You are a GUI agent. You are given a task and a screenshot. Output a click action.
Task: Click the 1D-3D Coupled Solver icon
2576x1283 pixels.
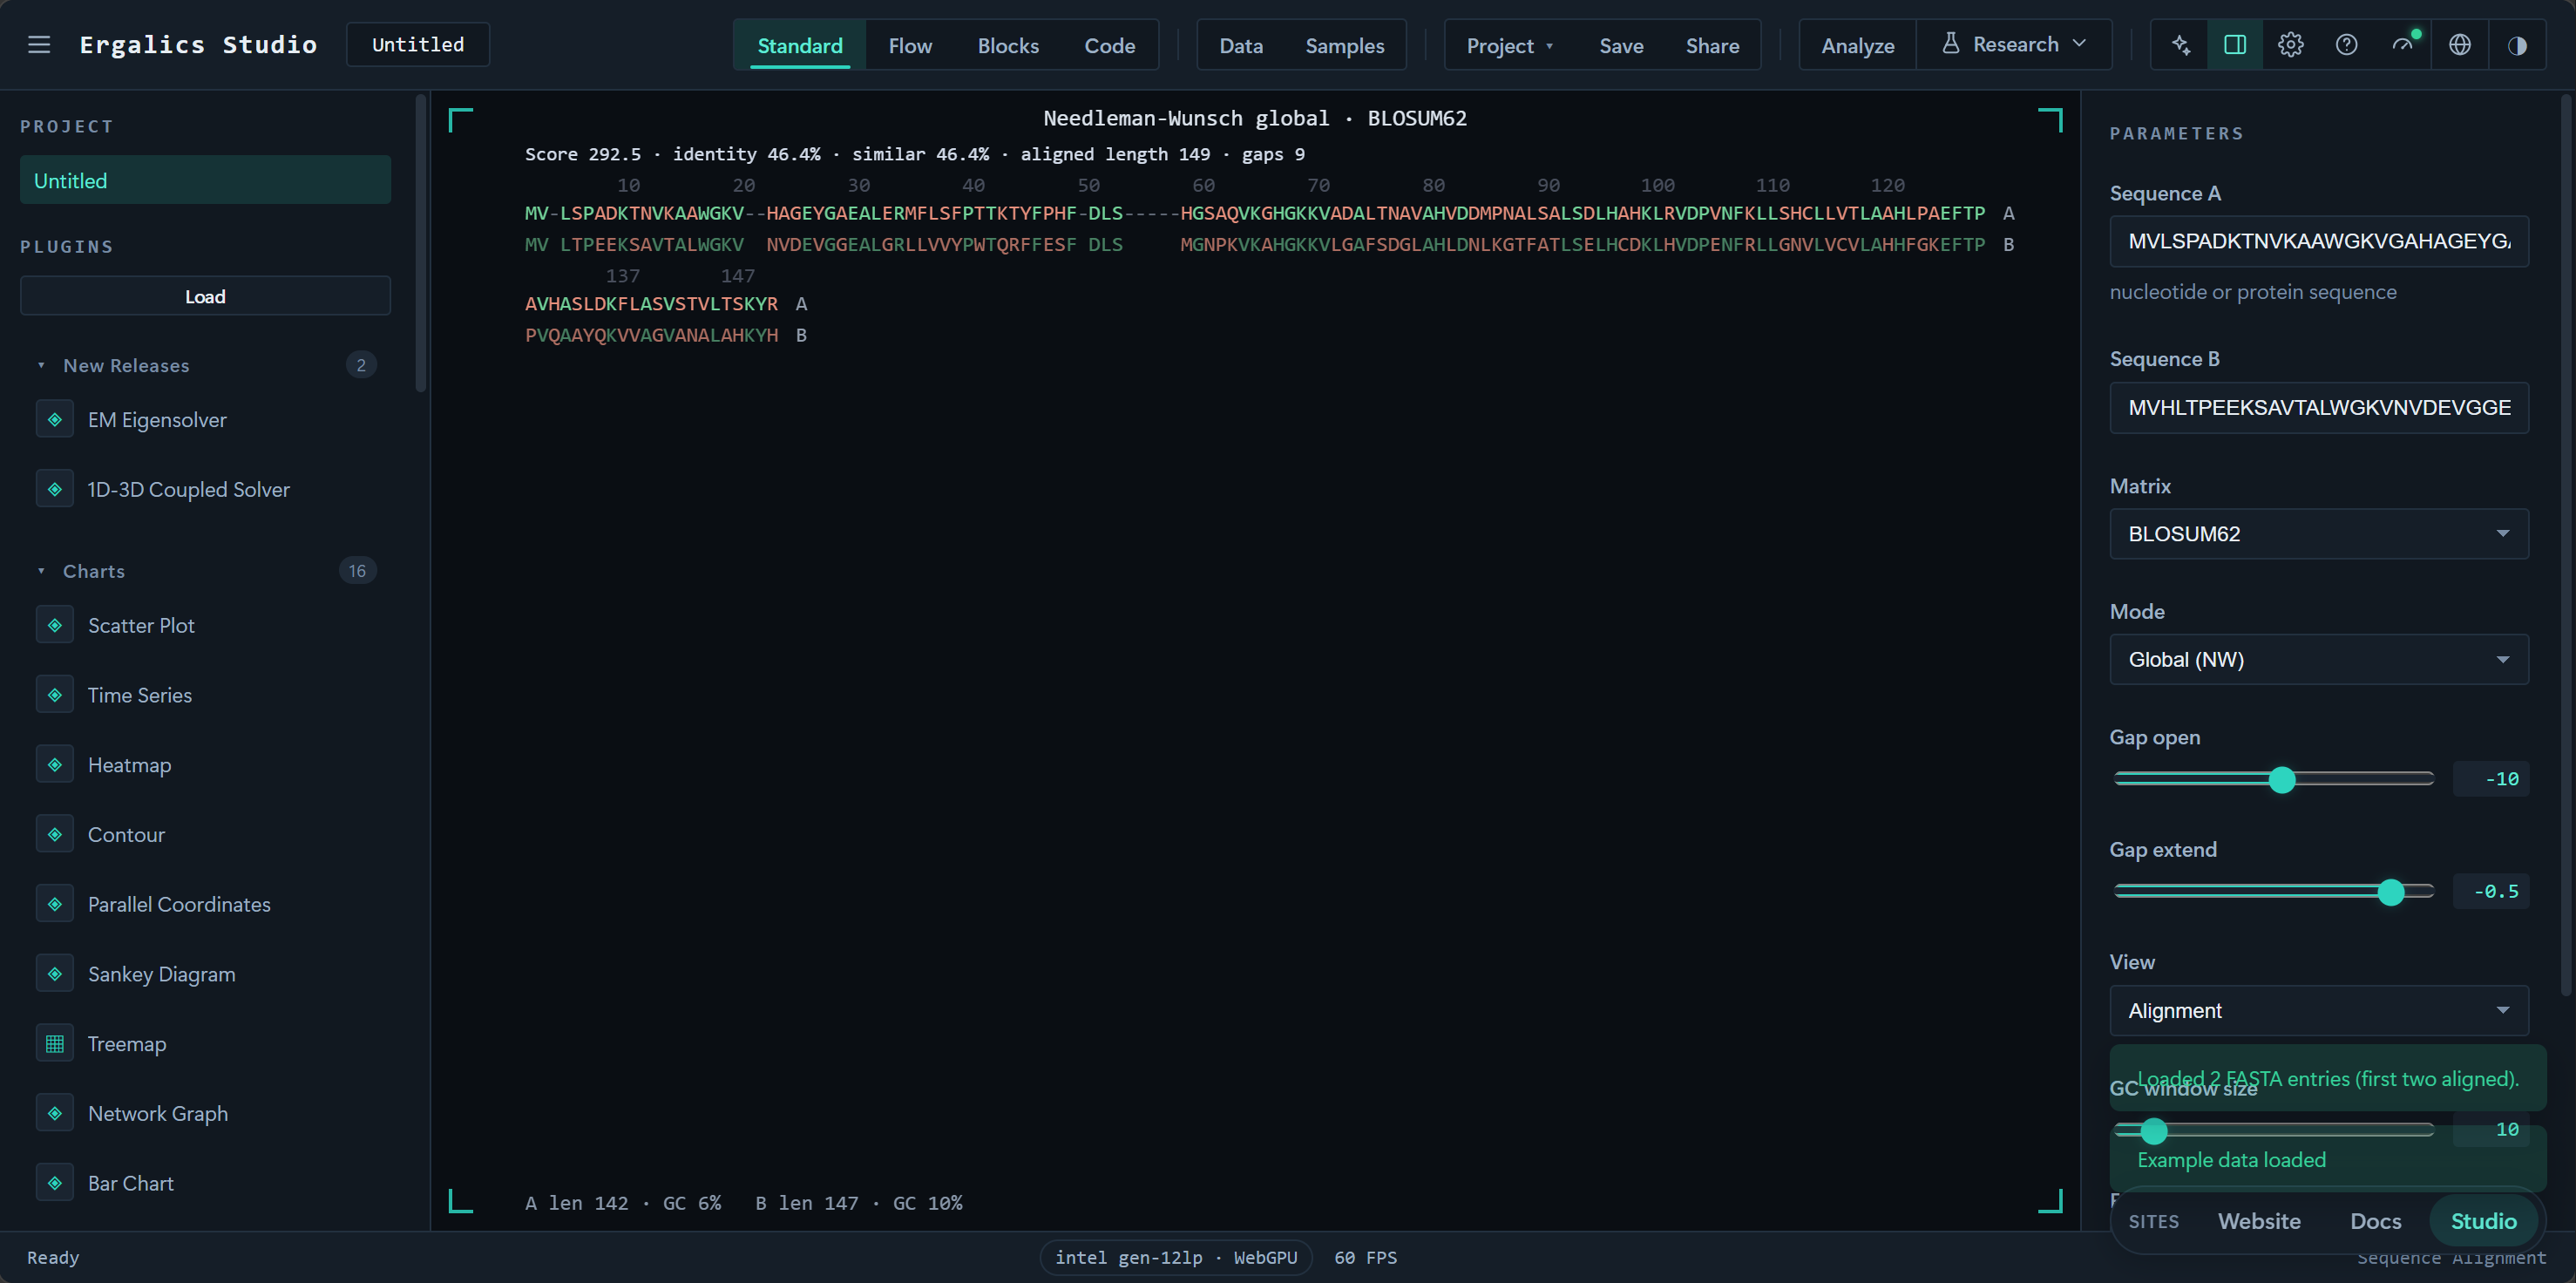pos(55,489)
